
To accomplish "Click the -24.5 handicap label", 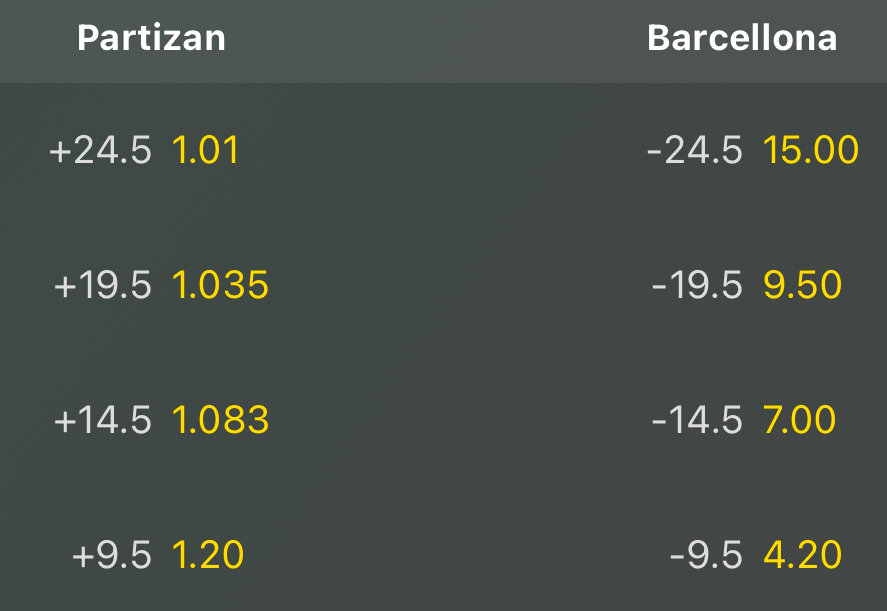I will (x=695, y=151).
